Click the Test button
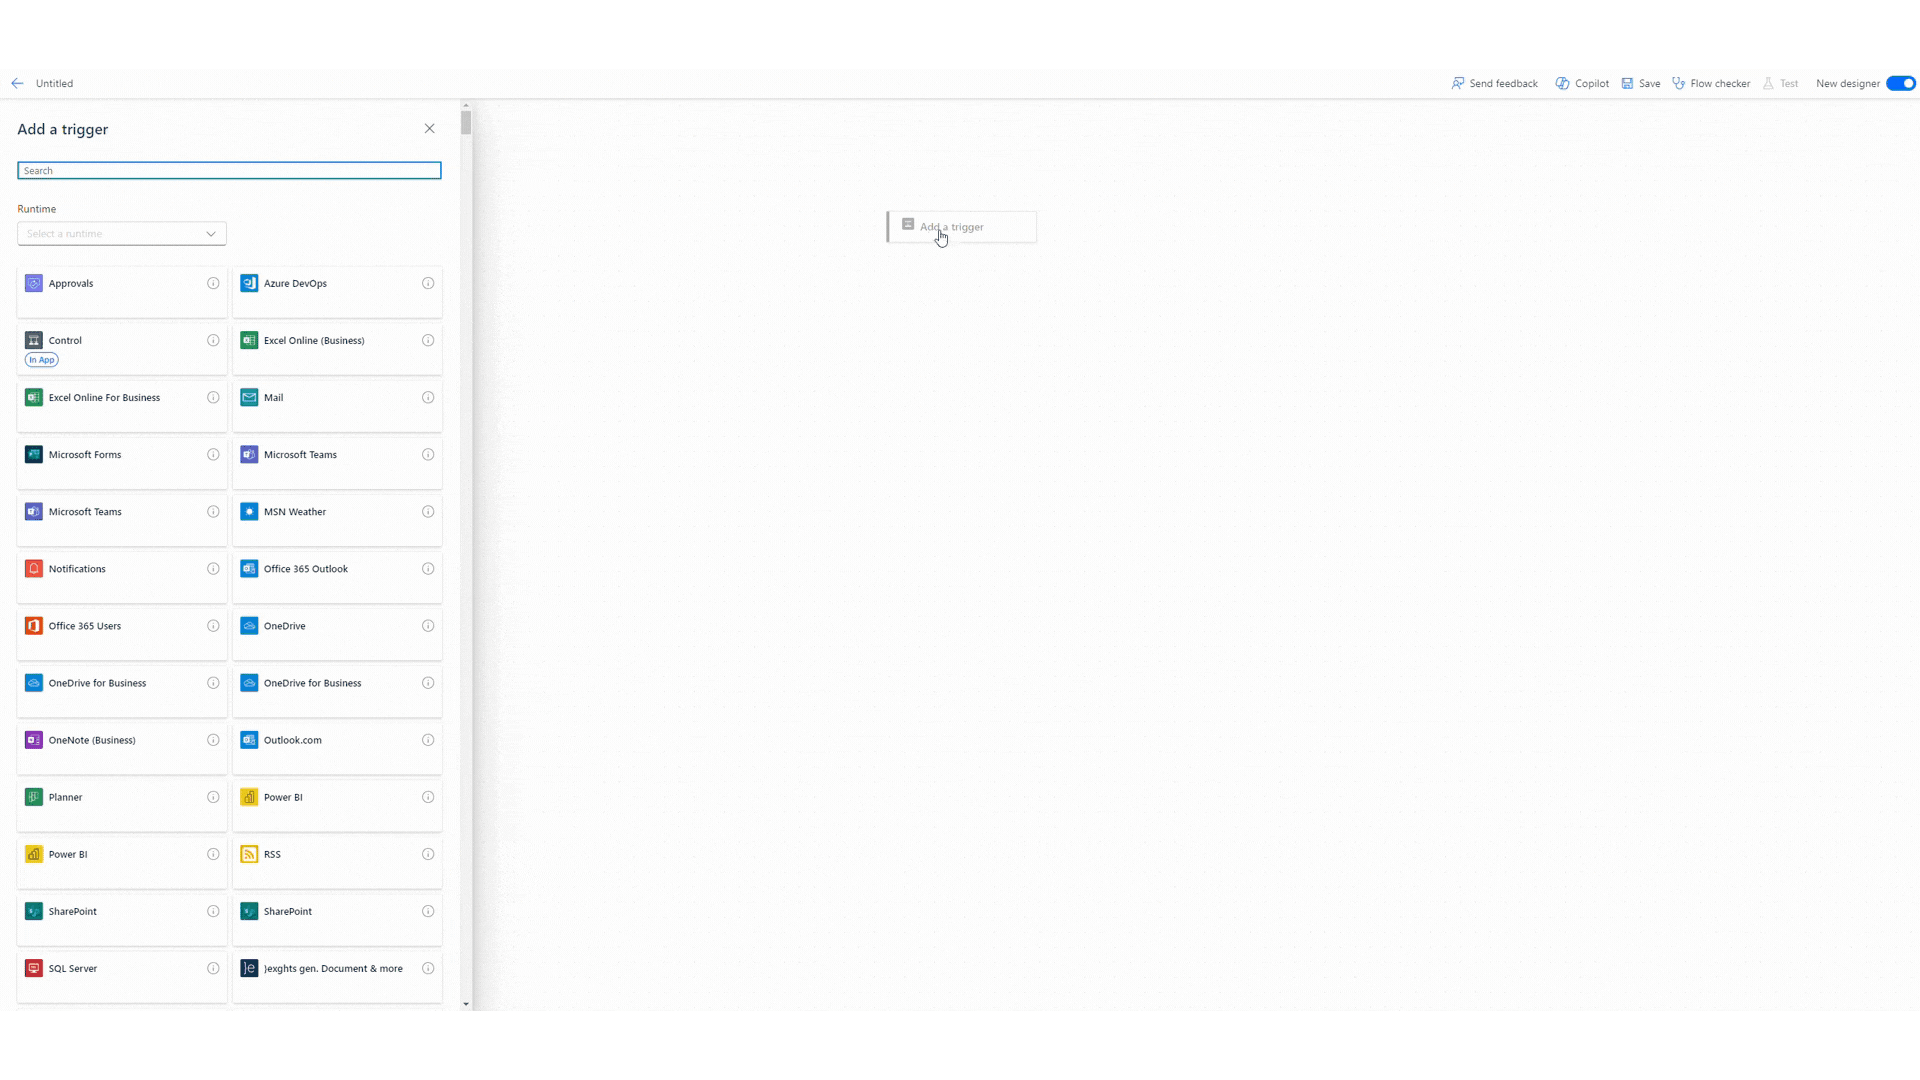 tap(1780, 83)
